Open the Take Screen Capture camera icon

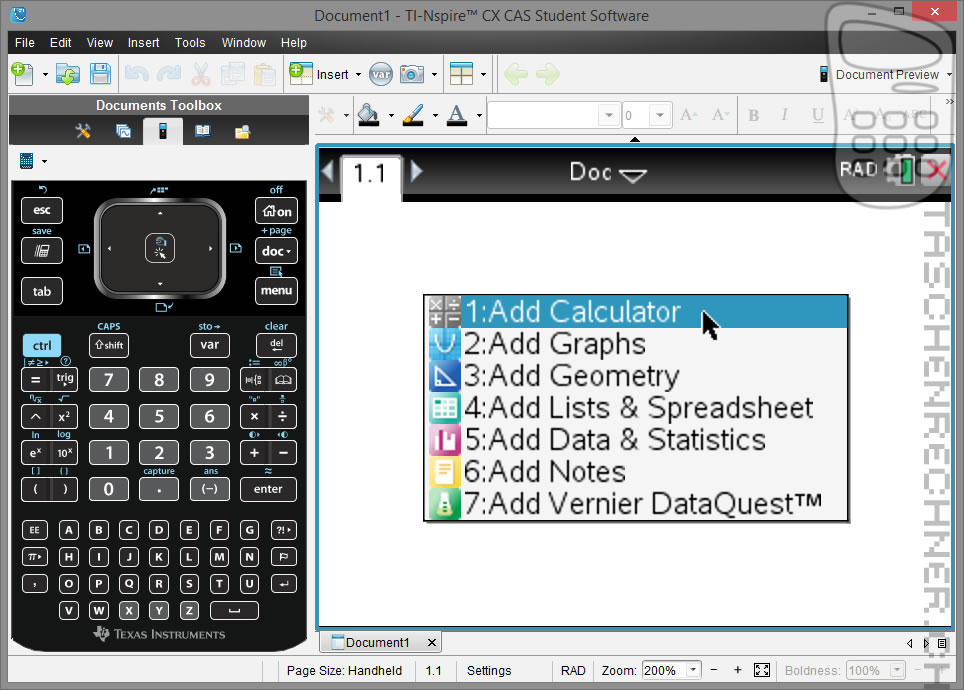pyautogui.click(x=410, y=74)
